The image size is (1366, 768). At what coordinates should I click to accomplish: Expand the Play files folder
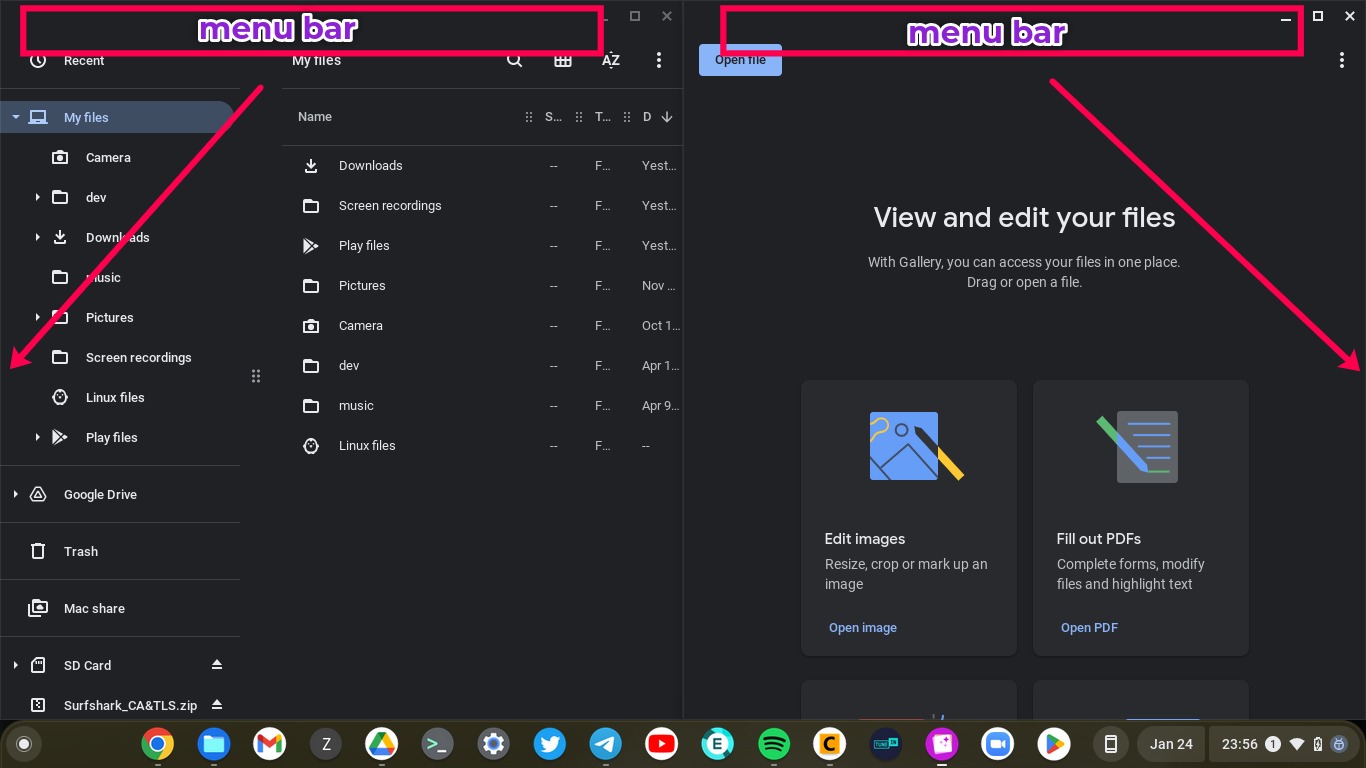coord(37,437)
